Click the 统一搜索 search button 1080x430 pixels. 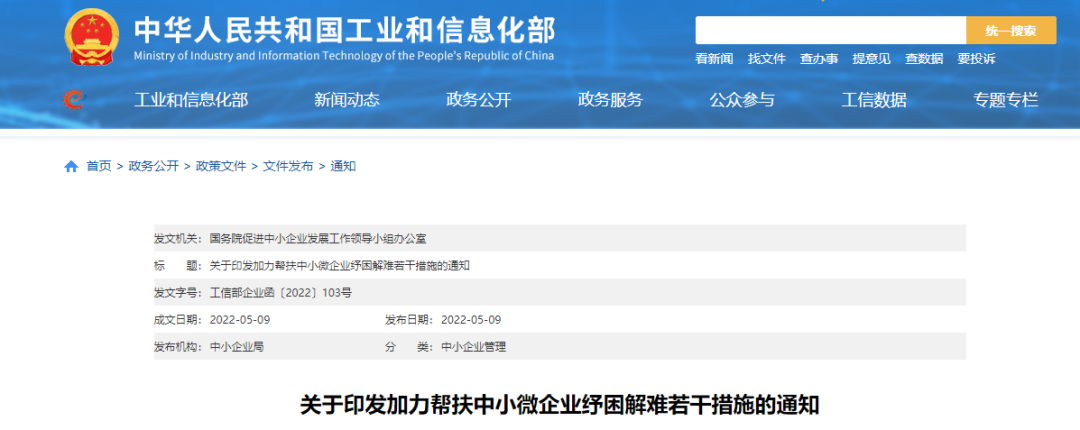pyautogui.click(x=1010, y=30)
